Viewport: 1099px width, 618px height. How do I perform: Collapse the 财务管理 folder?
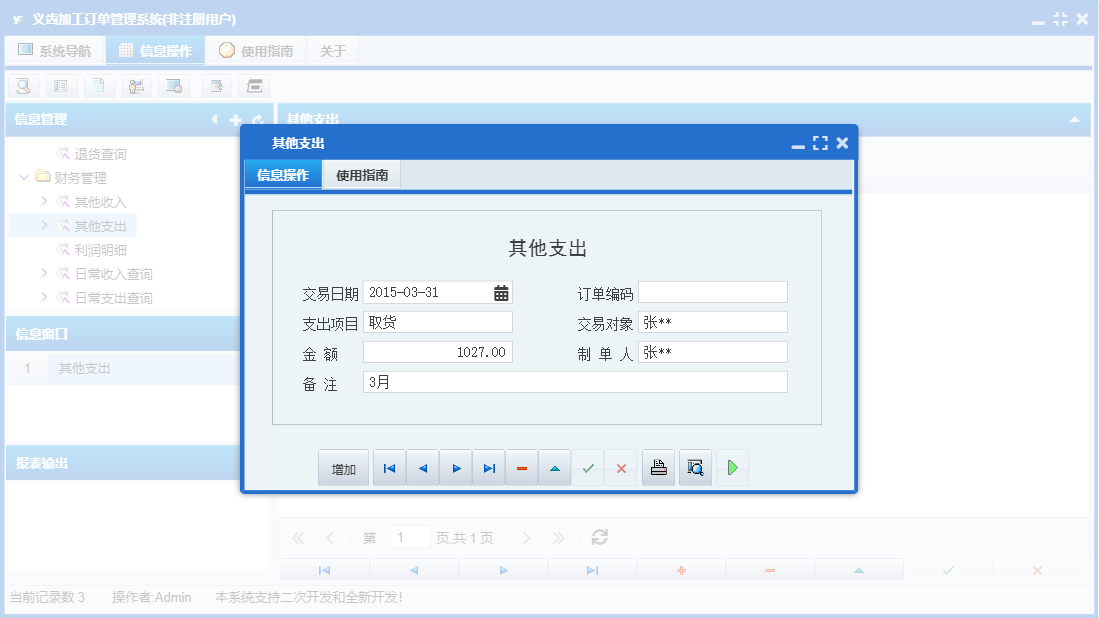click(x=24, y=177)
